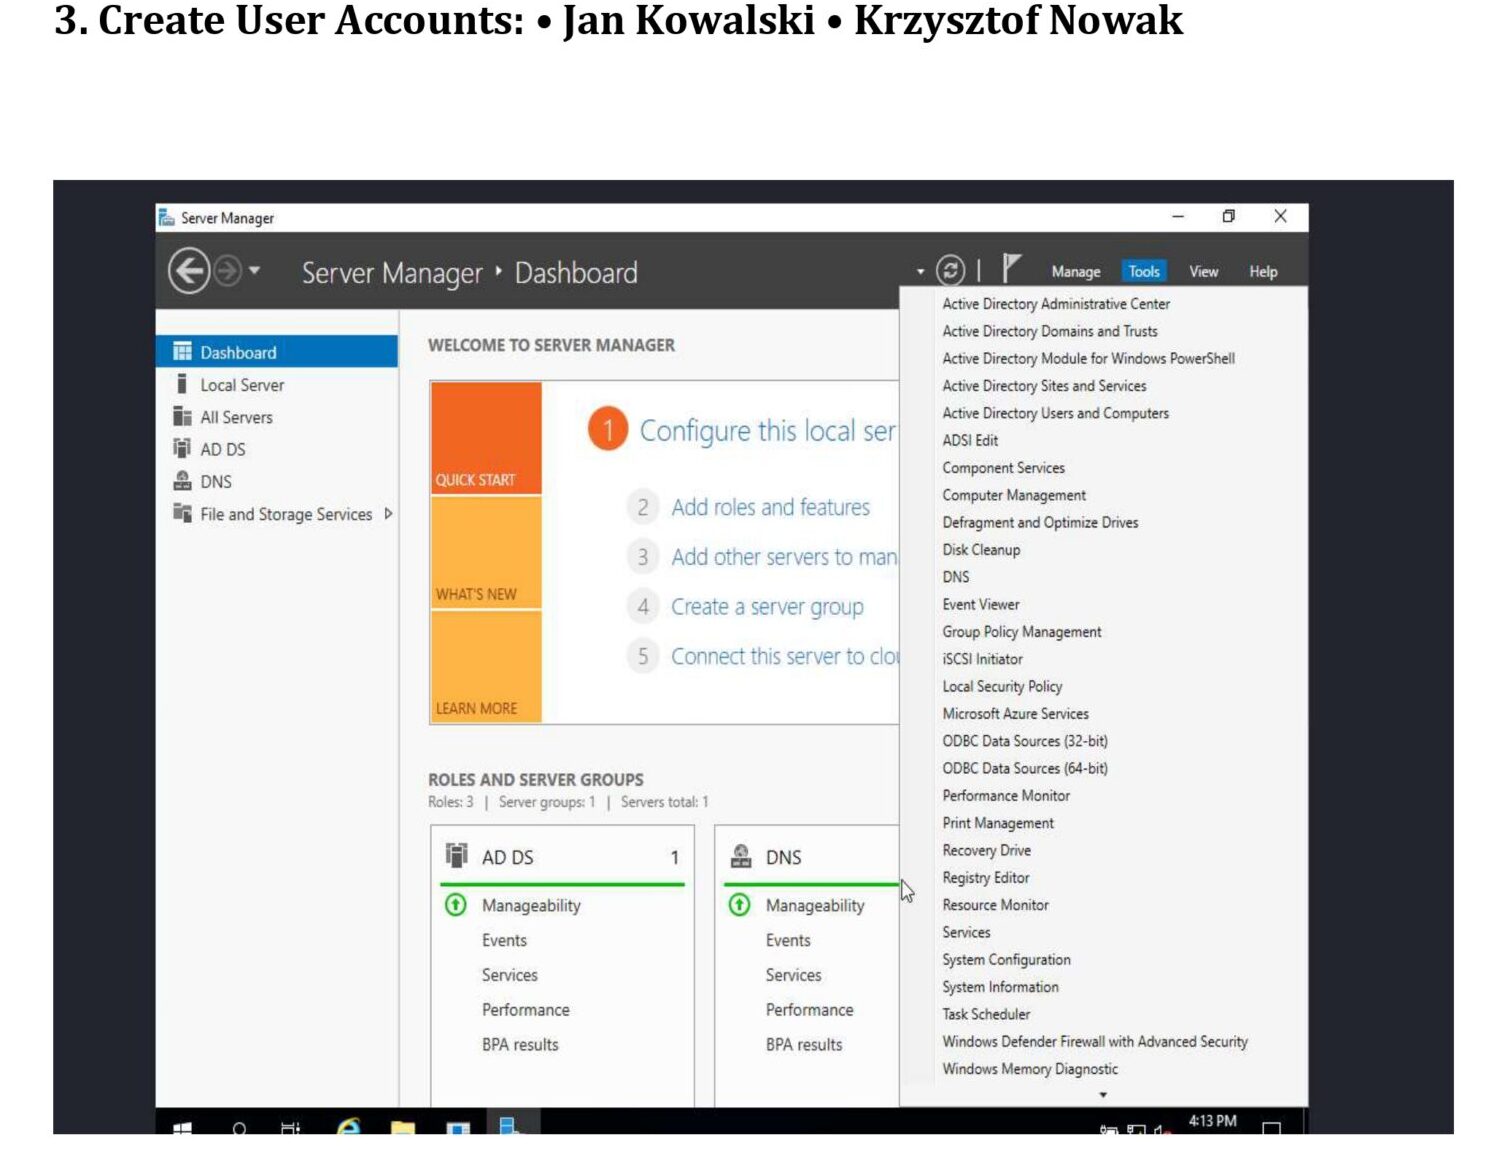Click Tools menu scroll-down arrow
Screen dimensions: 1502x1165
pos(1103,1095)
